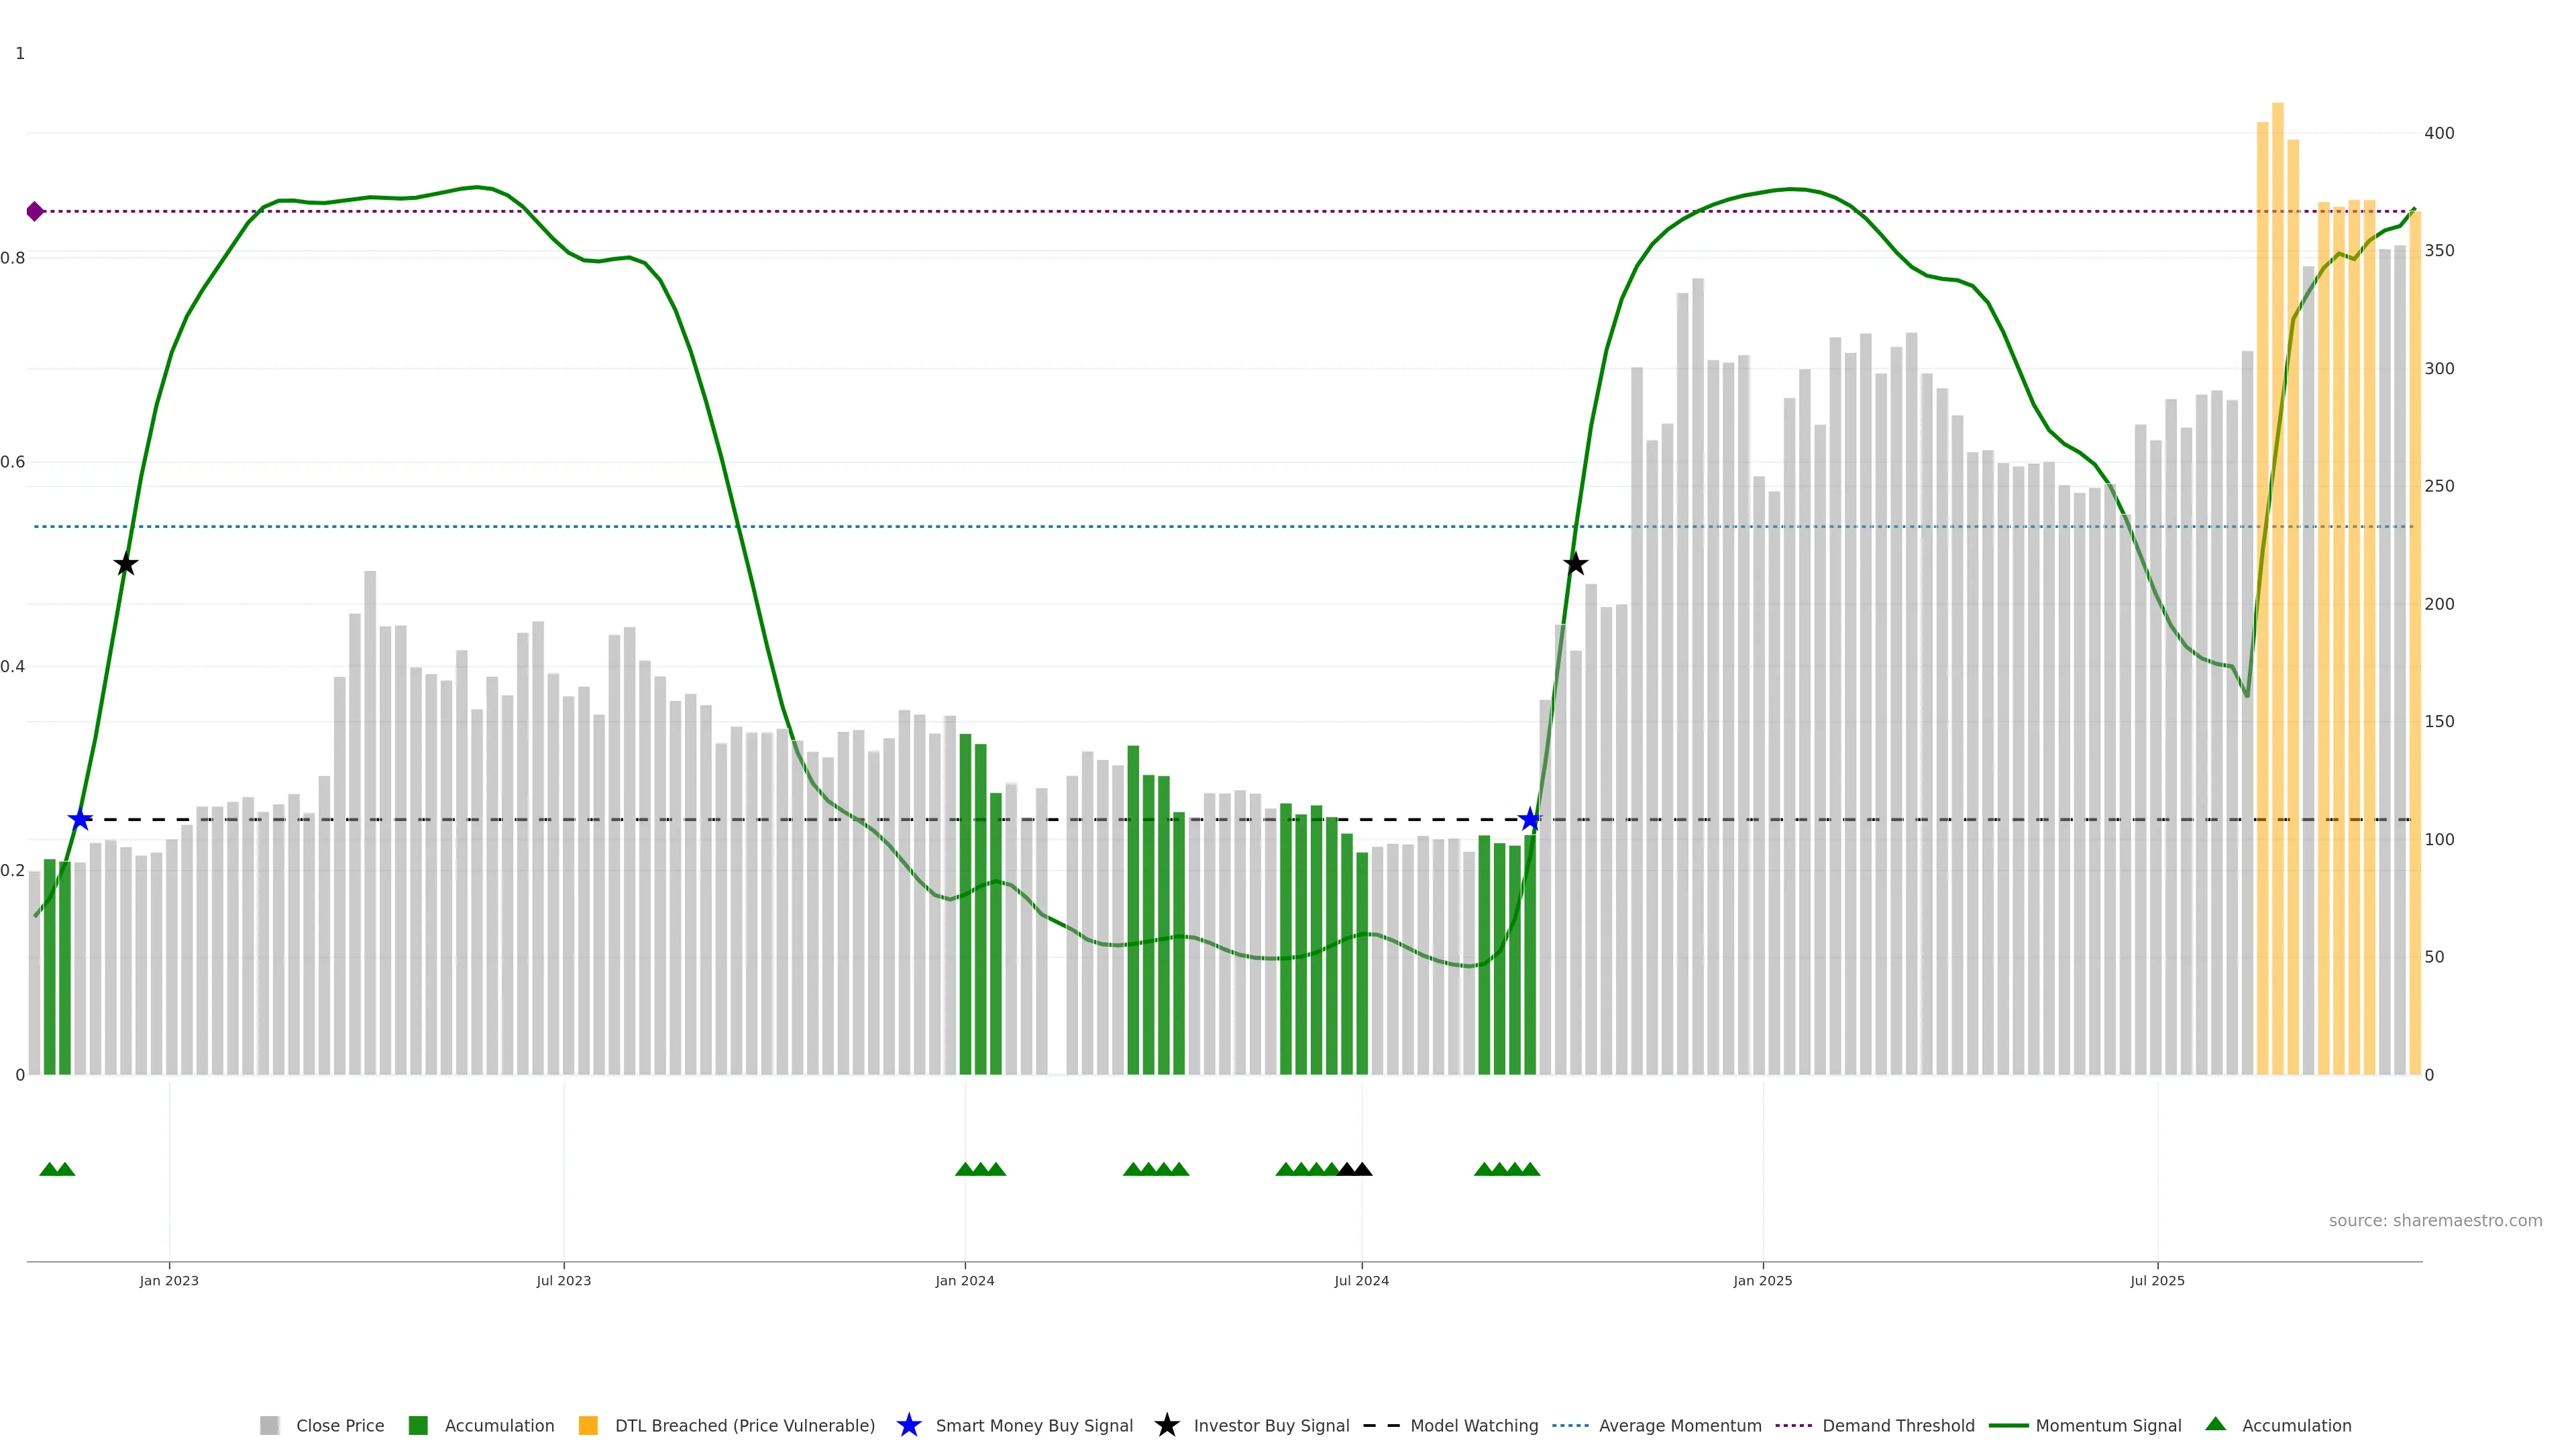Viewport: 2576px width, 1449px height.
Task: Click the Jan 2024 axis label
Action: (x=964, y=1280)
